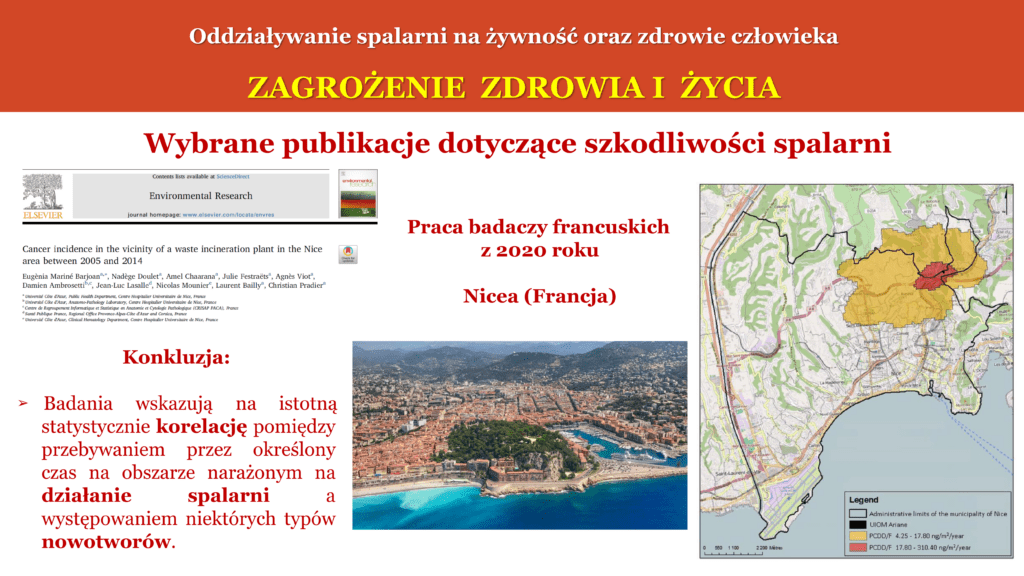This screenshot has height=576, width=1024.
Task: Click the Elsevier tree logo
Action: coord(43,196)
